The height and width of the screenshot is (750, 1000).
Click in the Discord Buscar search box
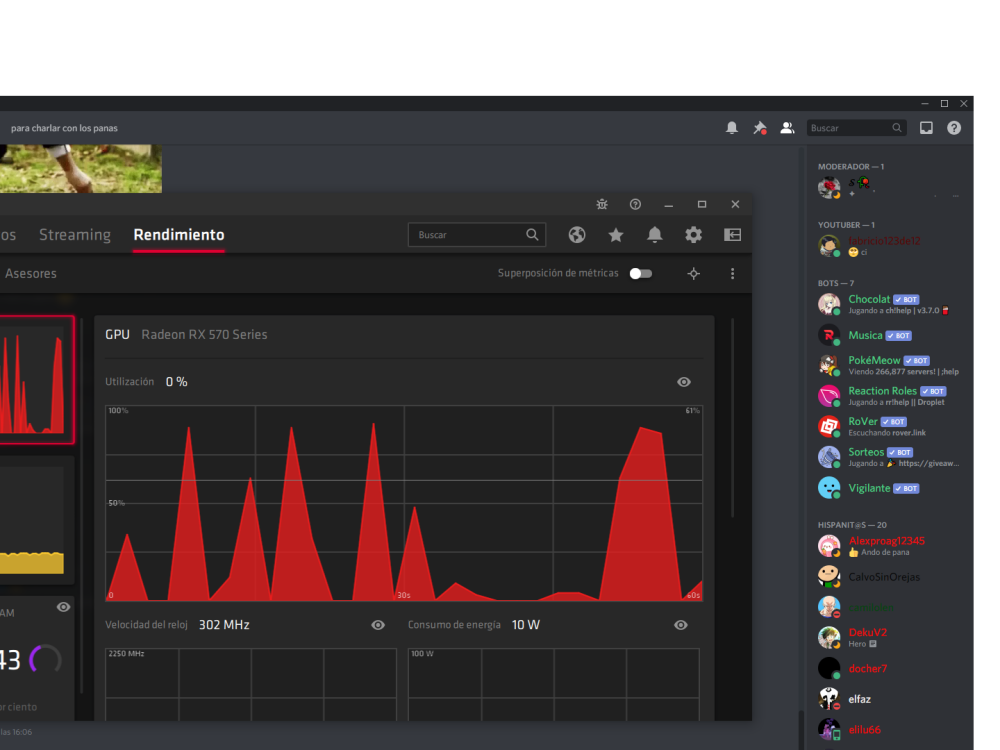[x=856, y=128]
